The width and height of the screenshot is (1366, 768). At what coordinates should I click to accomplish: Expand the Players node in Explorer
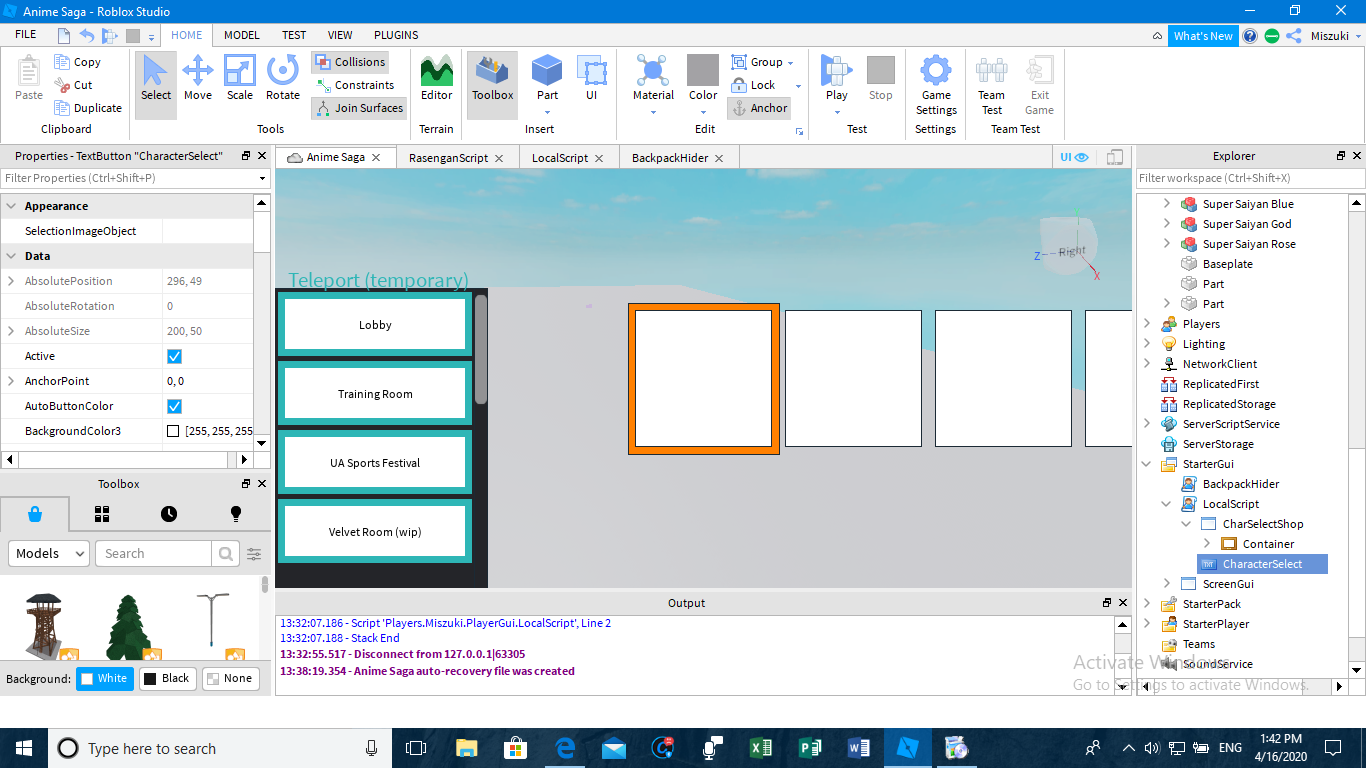tap(1147, 324)
